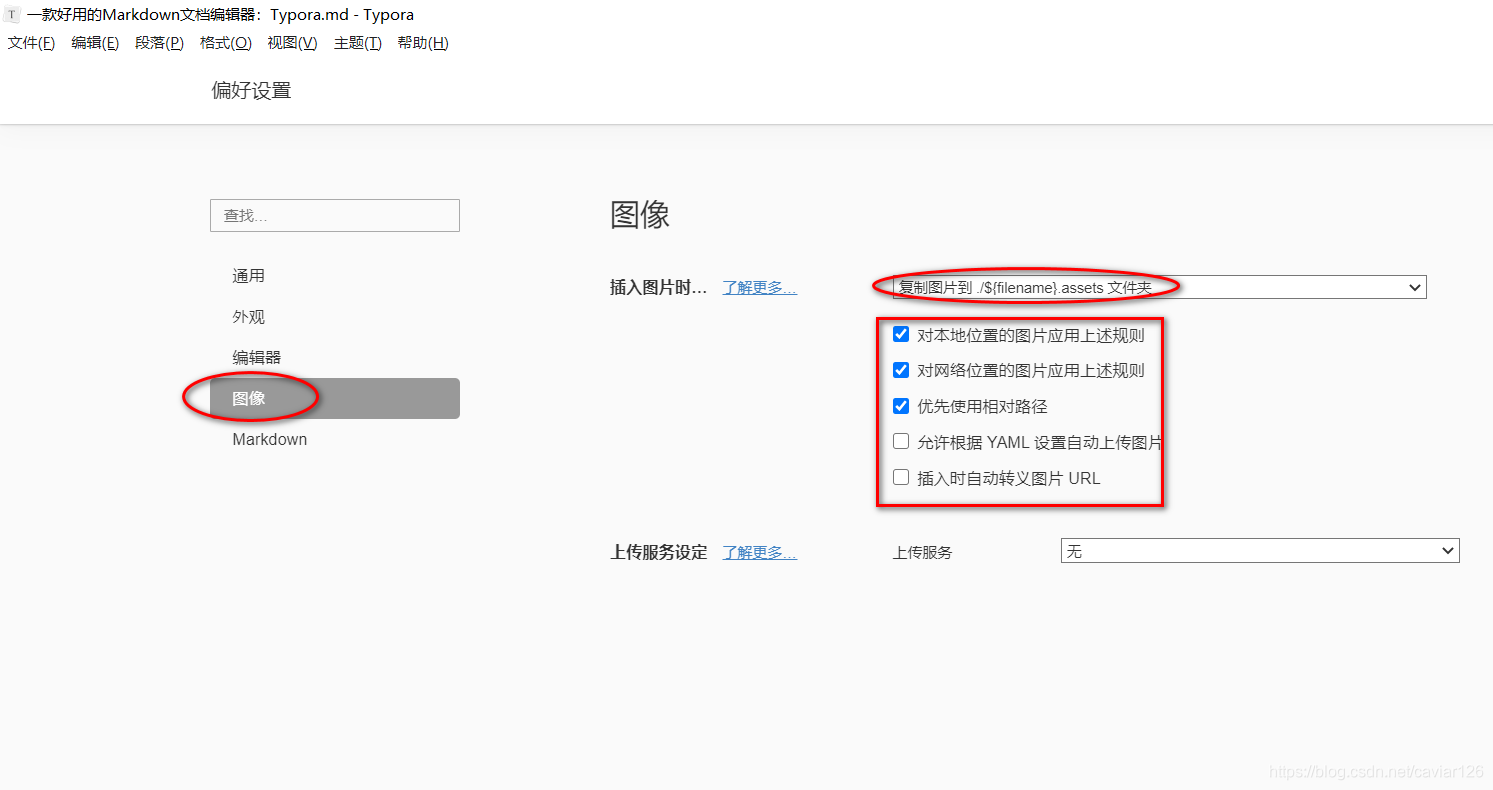This screenshot has width=1493, height=790.
Task: Click the 查找 search field
Action: (x=335, y=215)
